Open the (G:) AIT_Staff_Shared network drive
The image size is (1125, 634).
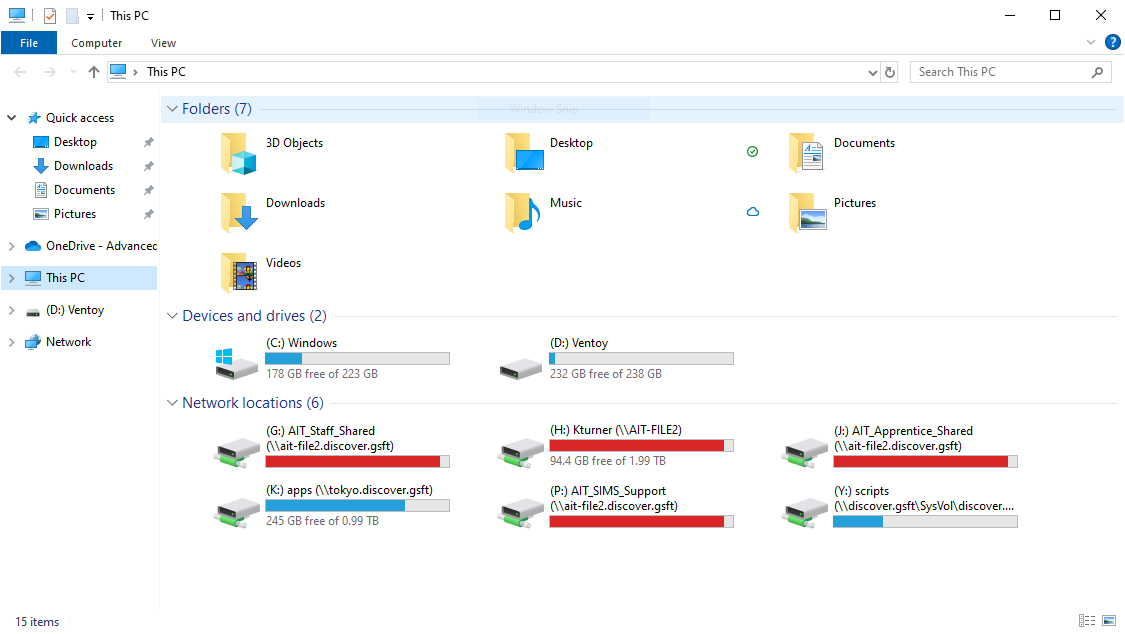pyautogui.click(x=237, y=452)
